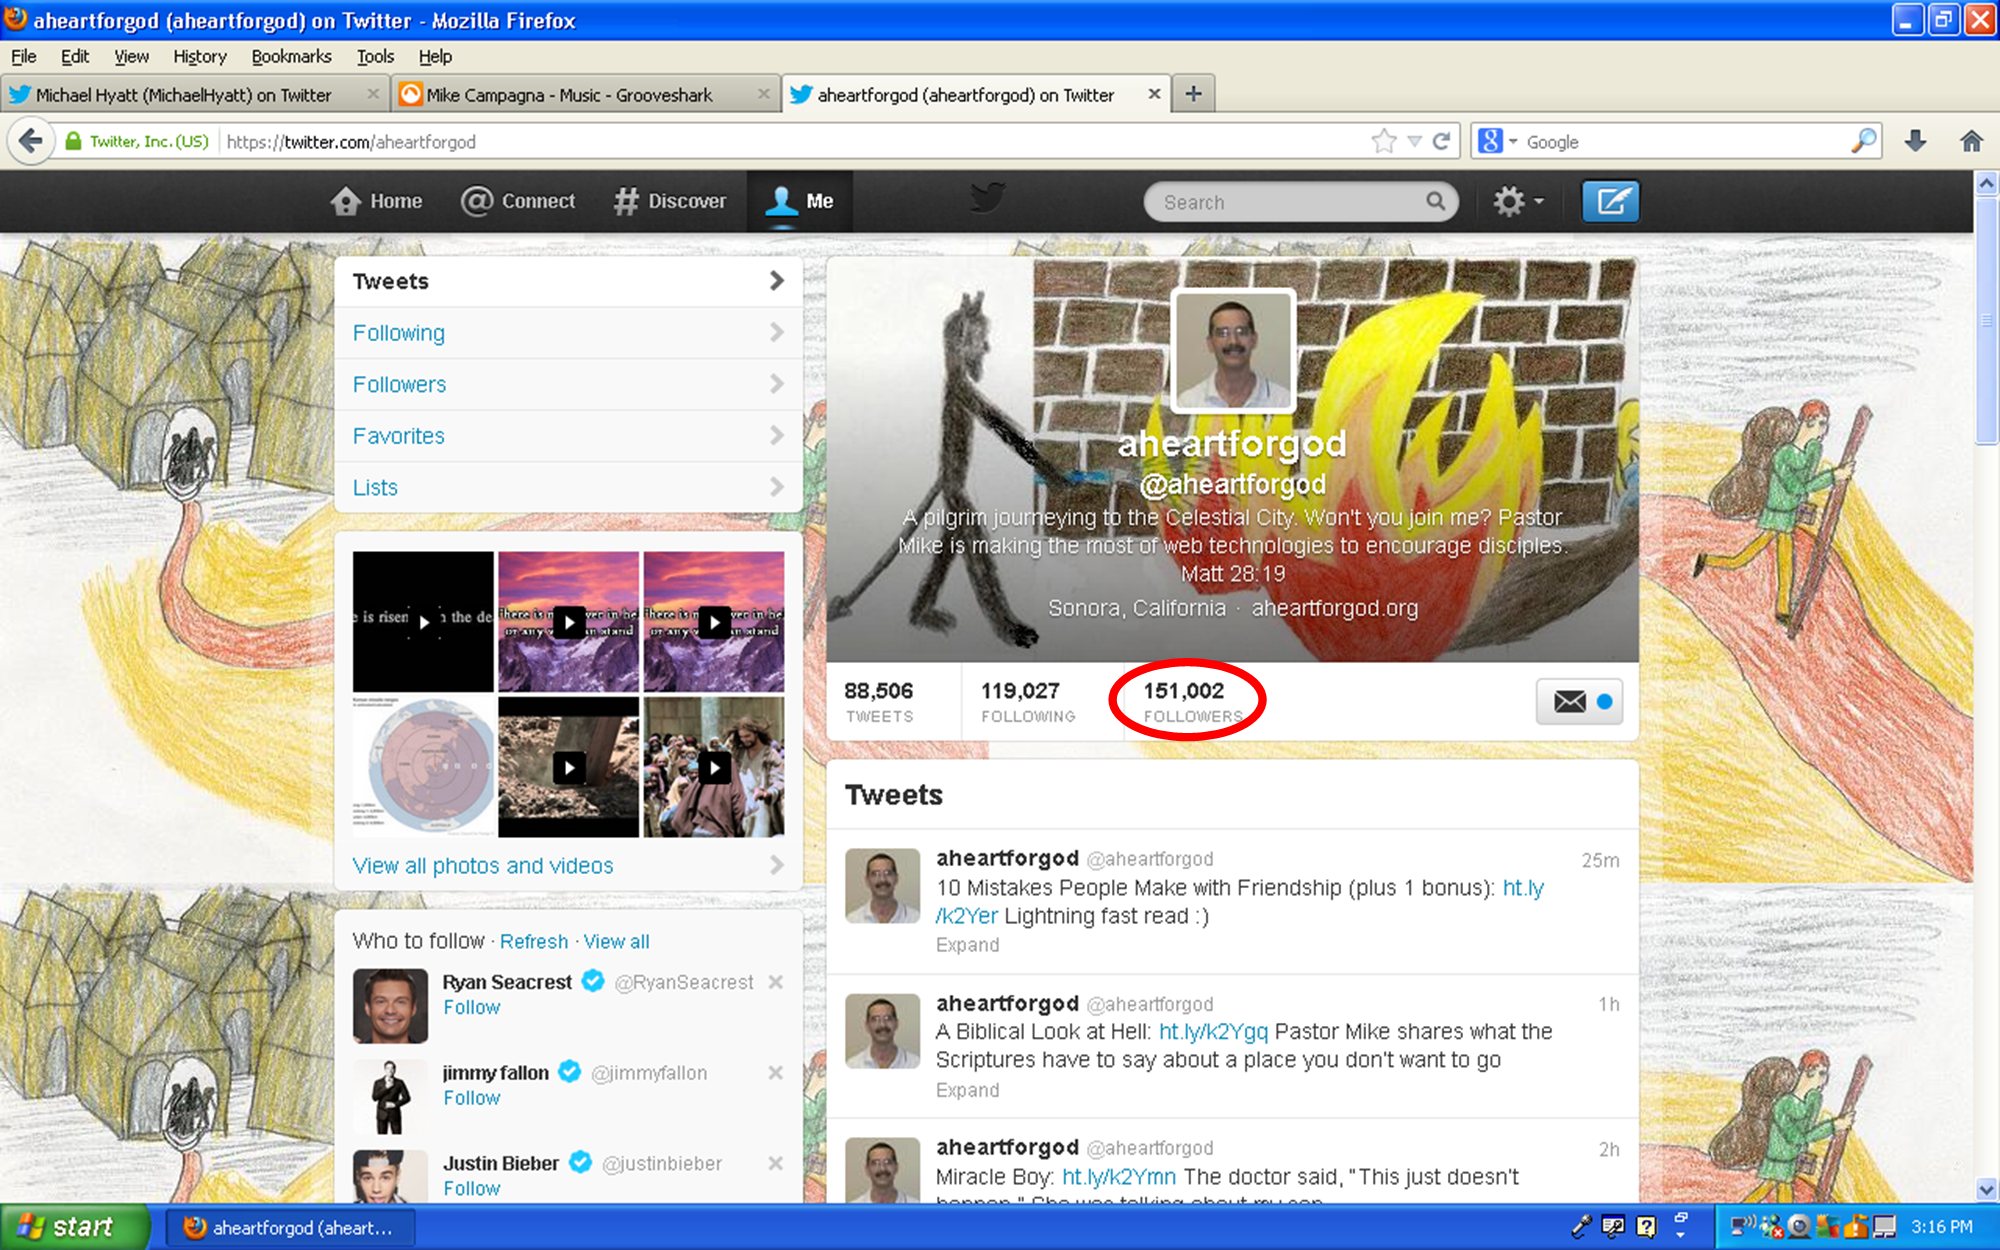Screen dimensions: 2000x1250
Task: Expand the Tweets sidebar row
Action: click(568, 281)
